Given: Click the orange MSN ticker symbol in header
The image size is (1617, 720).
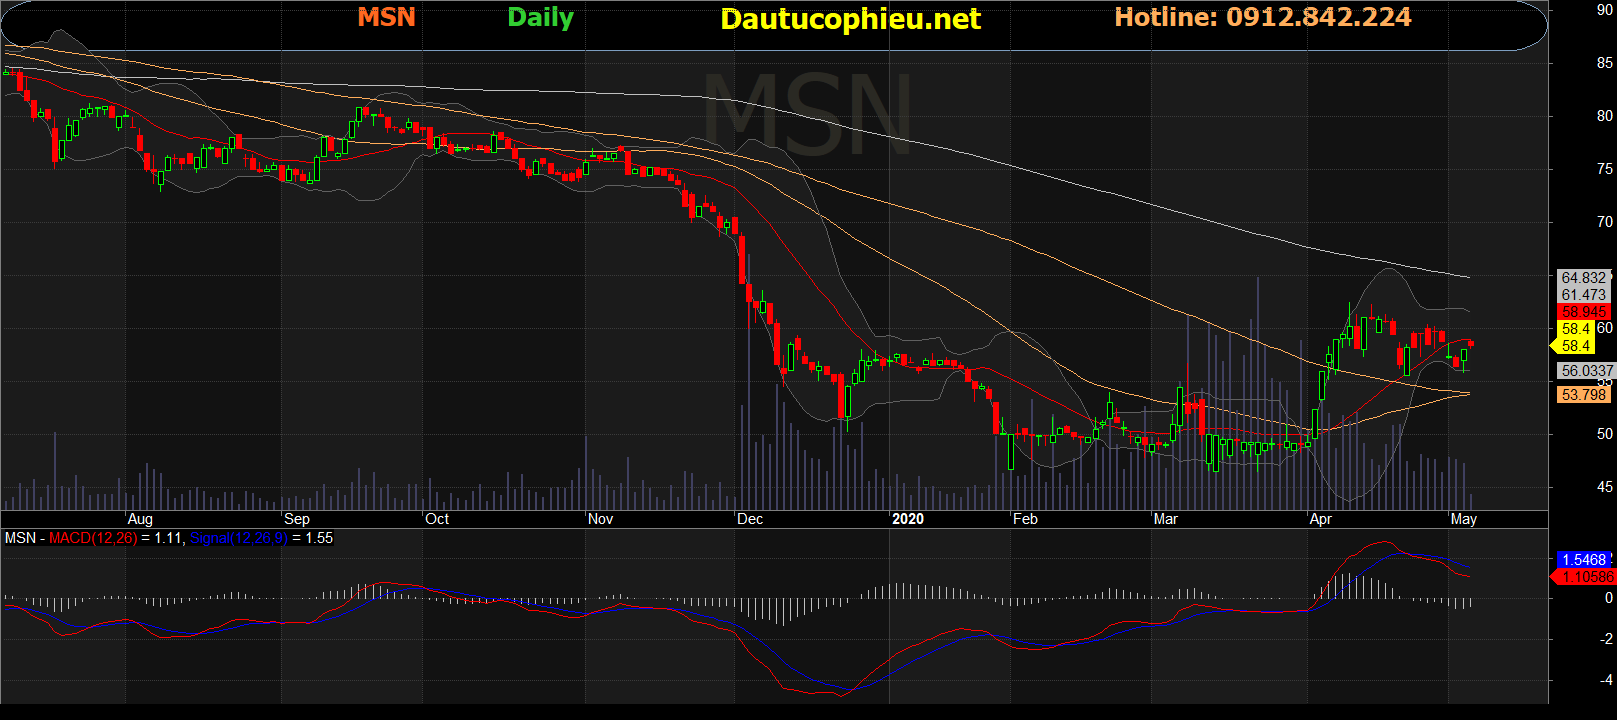Looking at the screenshot, I should click(386, 18).
